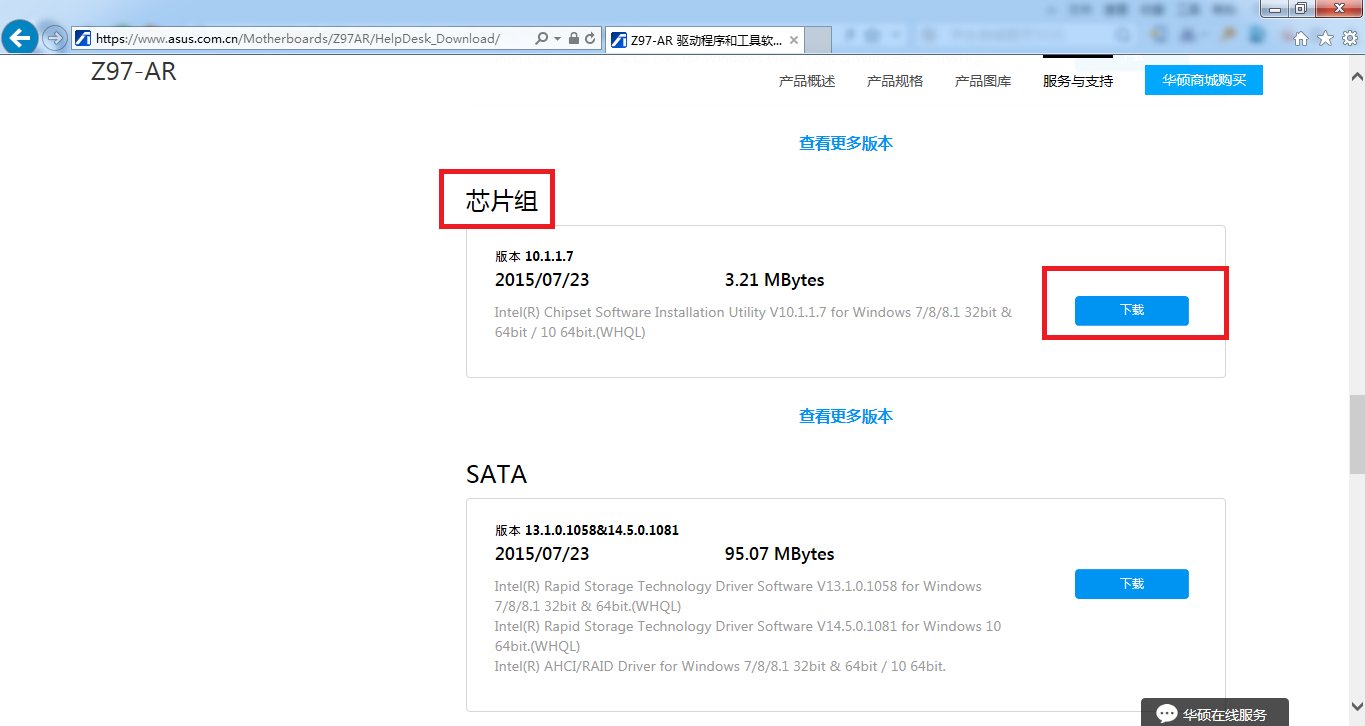1365x726 pixels.
Task: Download the SATA driver package
Action: [x=1132, y=584]
